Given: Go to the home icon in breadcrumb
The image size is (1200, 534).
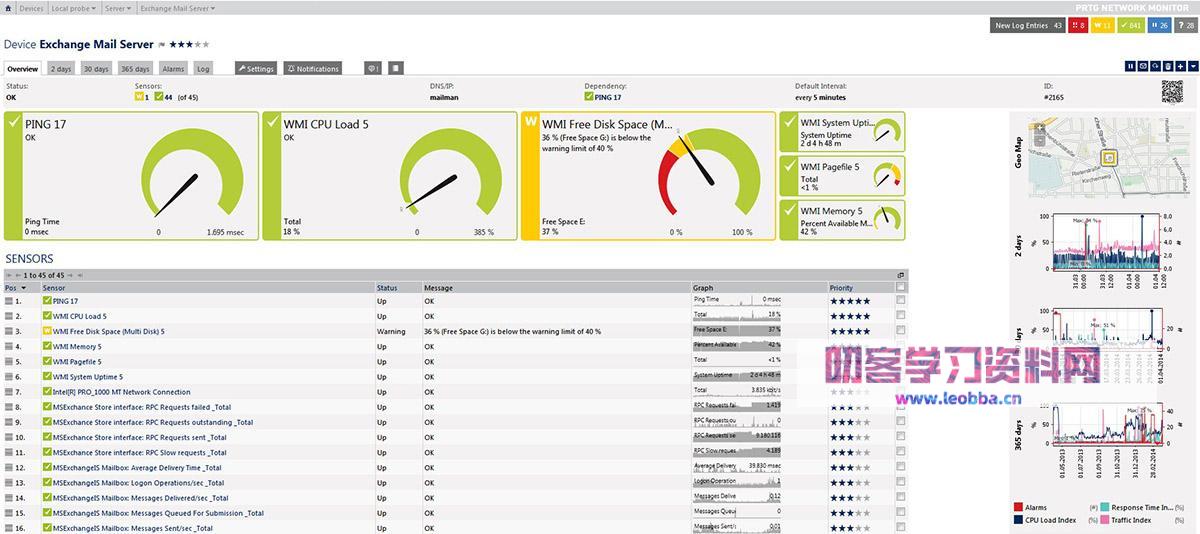Looking at the screenshot, I should (9, 8).
